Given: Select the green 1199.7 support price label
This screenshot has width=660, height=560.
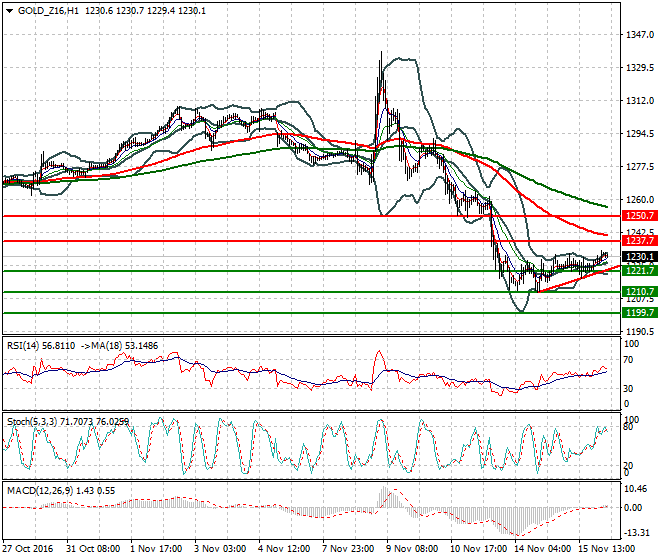Looking at the screenshot, I should click(640, 313).
